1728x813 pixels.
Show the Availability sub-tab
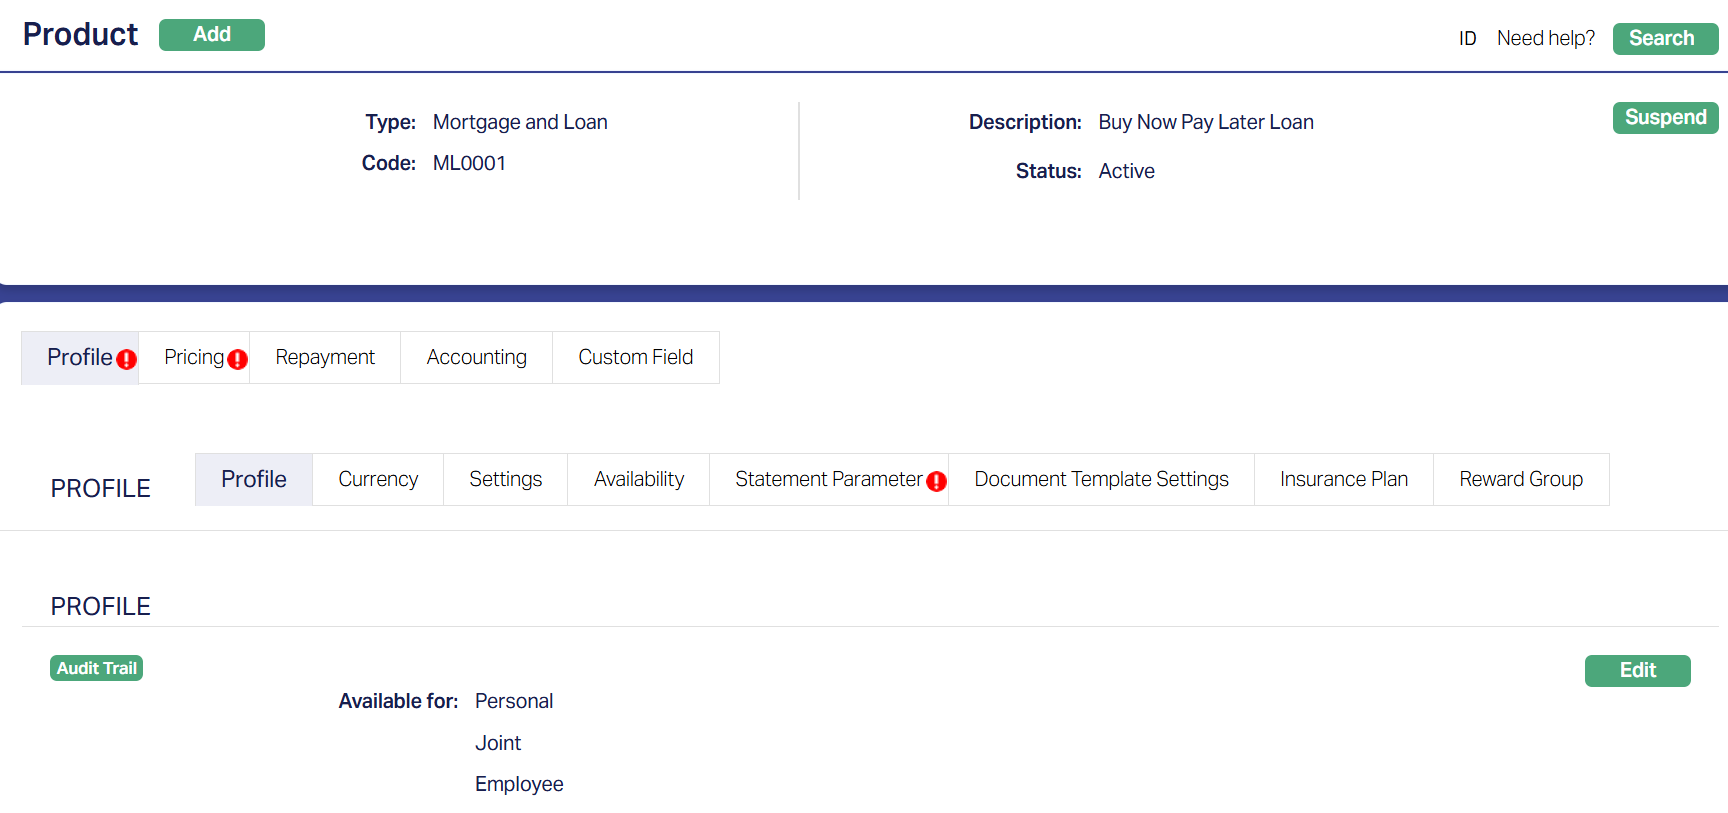tap(638, 480)
